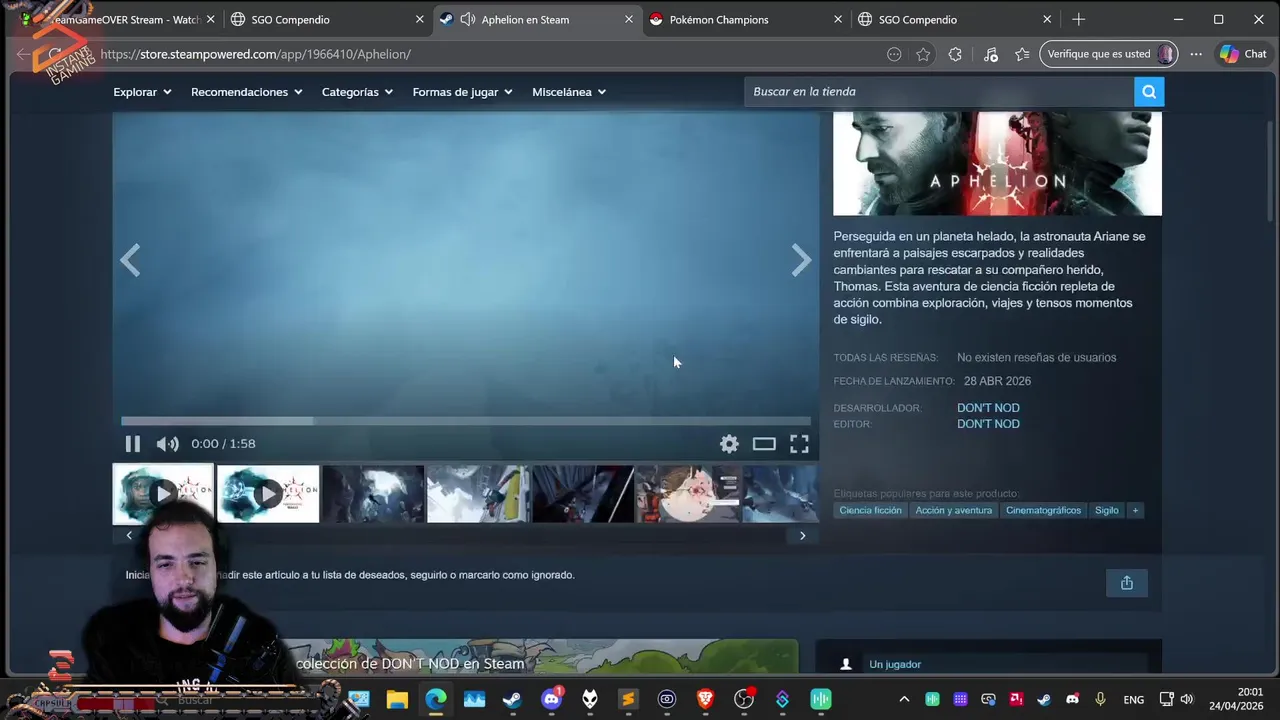The image size is (1280, 720).
Task: Open the third screenshot thumbnail
Action: pyautogui.click(x=373, y=493)
